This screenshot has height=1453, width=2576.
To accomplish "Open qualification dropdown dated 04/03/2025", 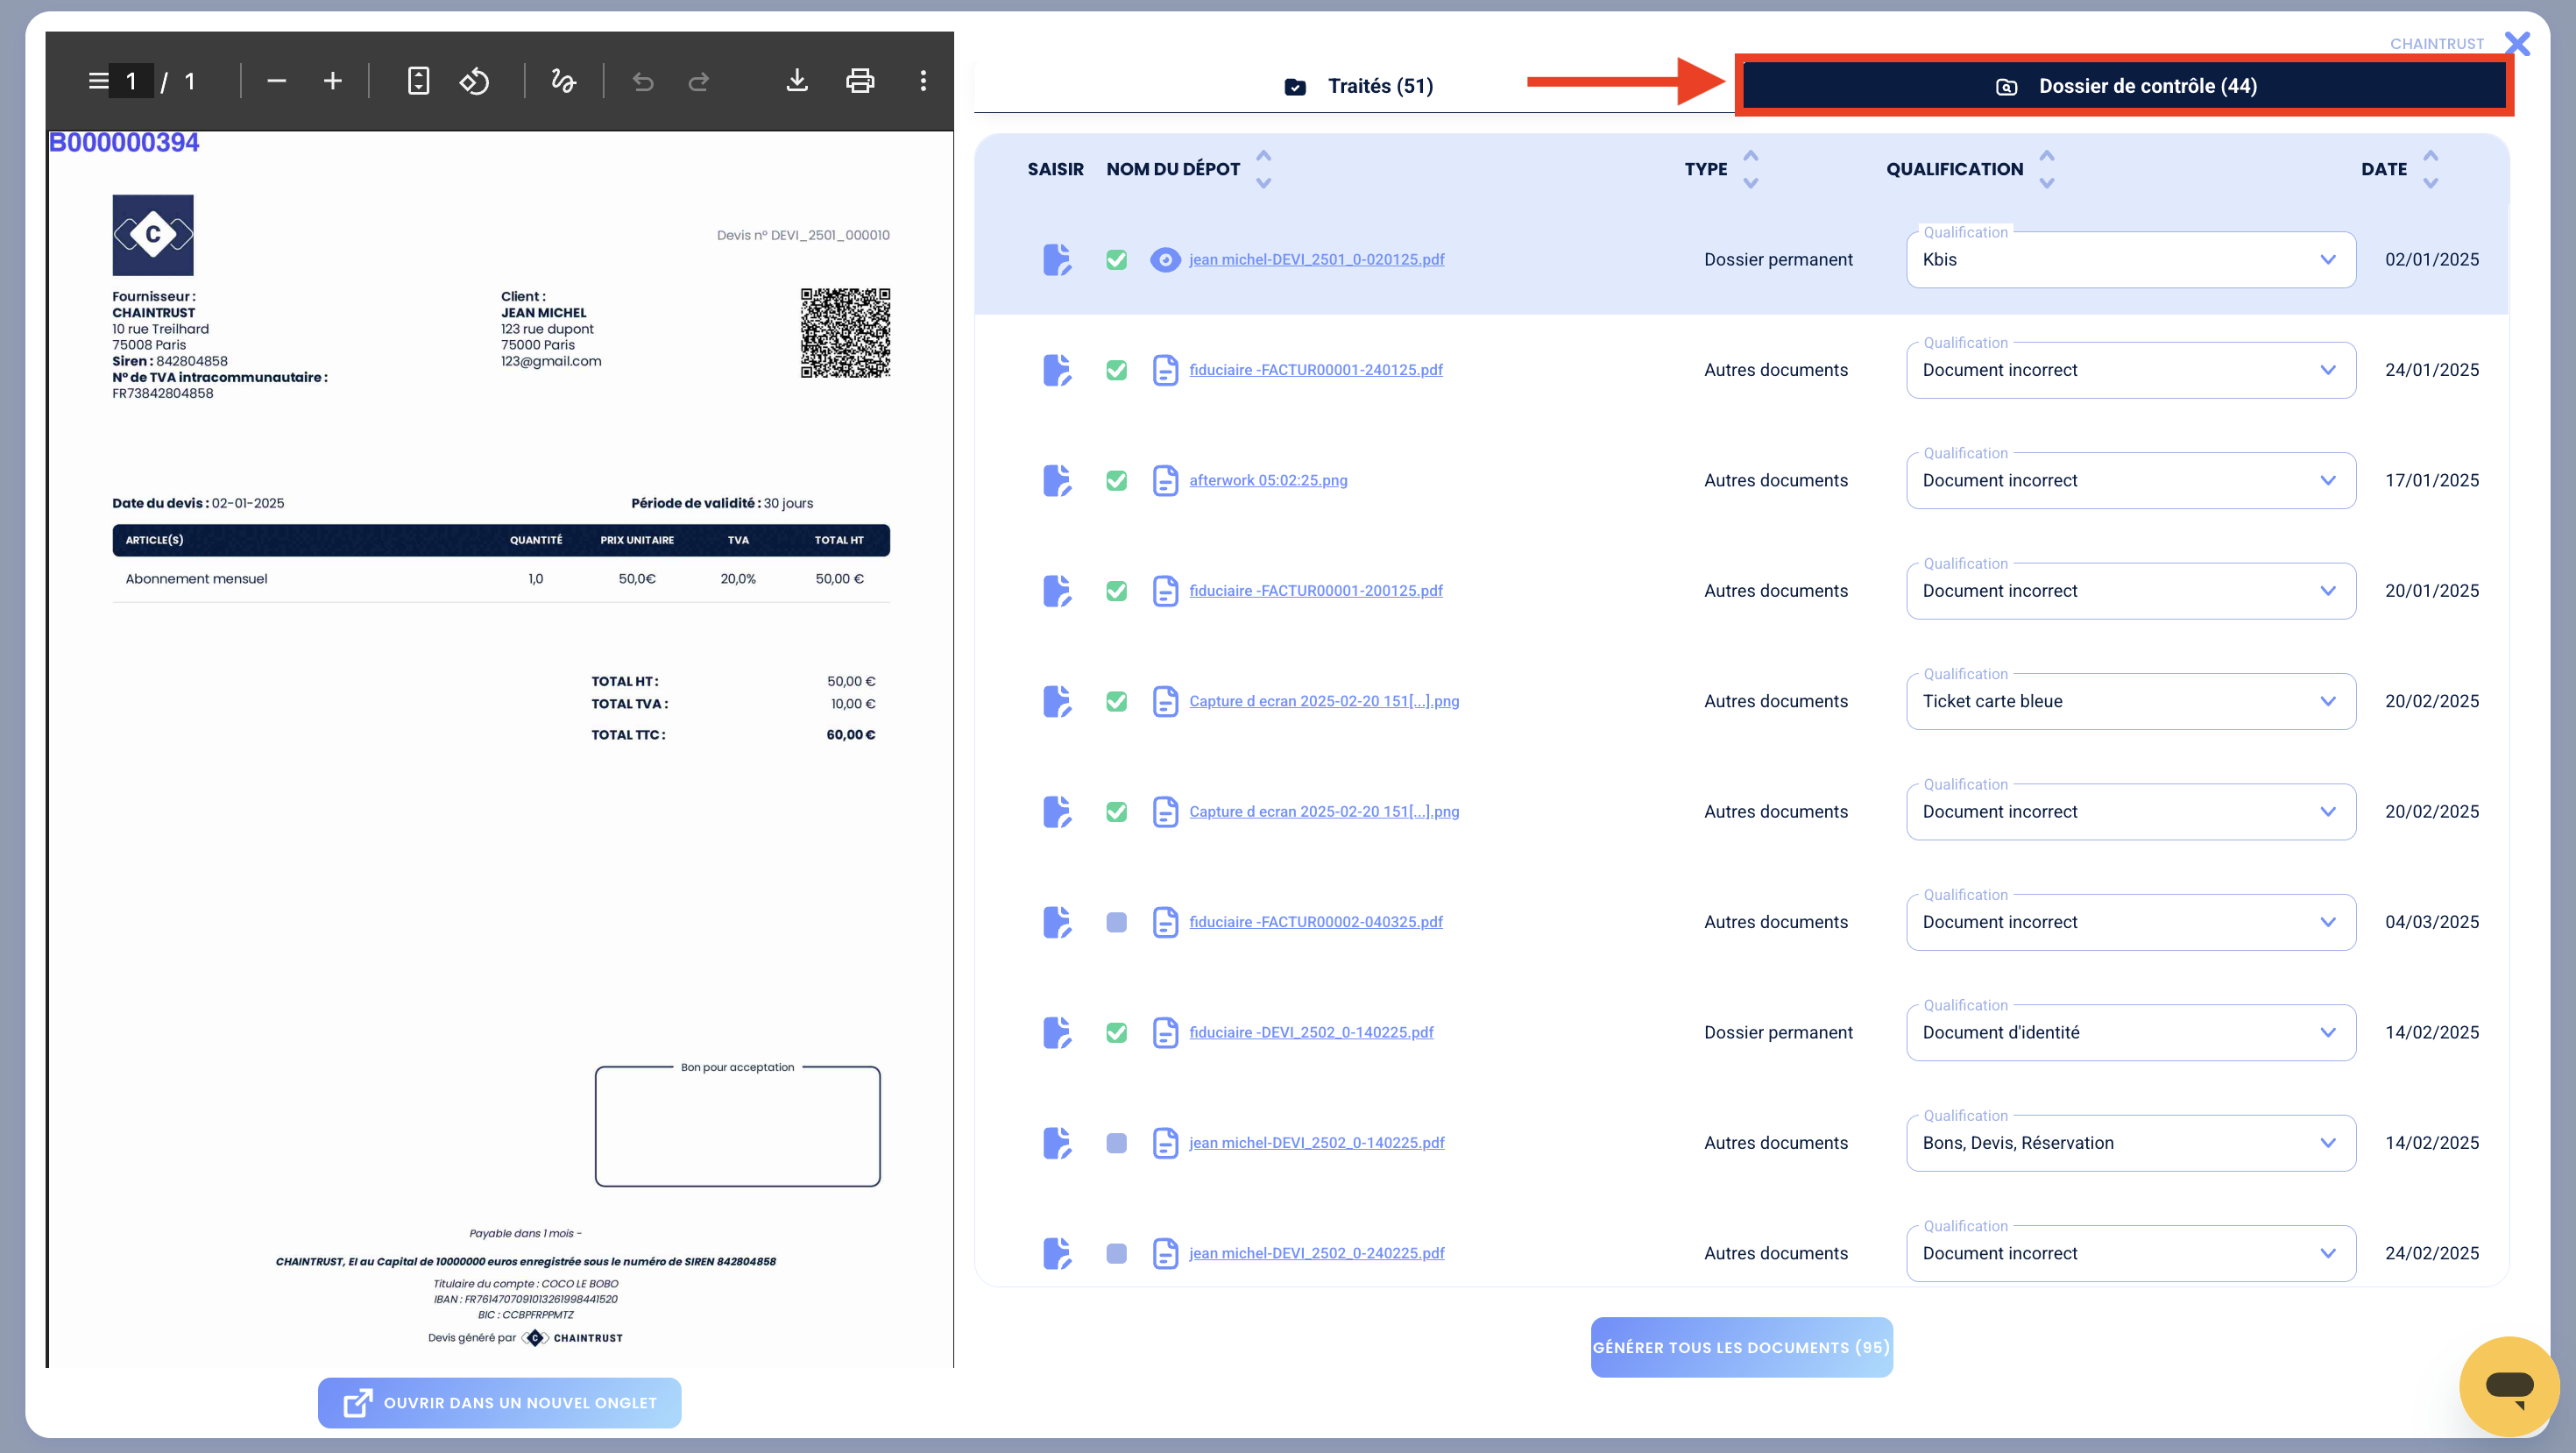I will [x=2130, y=922].
